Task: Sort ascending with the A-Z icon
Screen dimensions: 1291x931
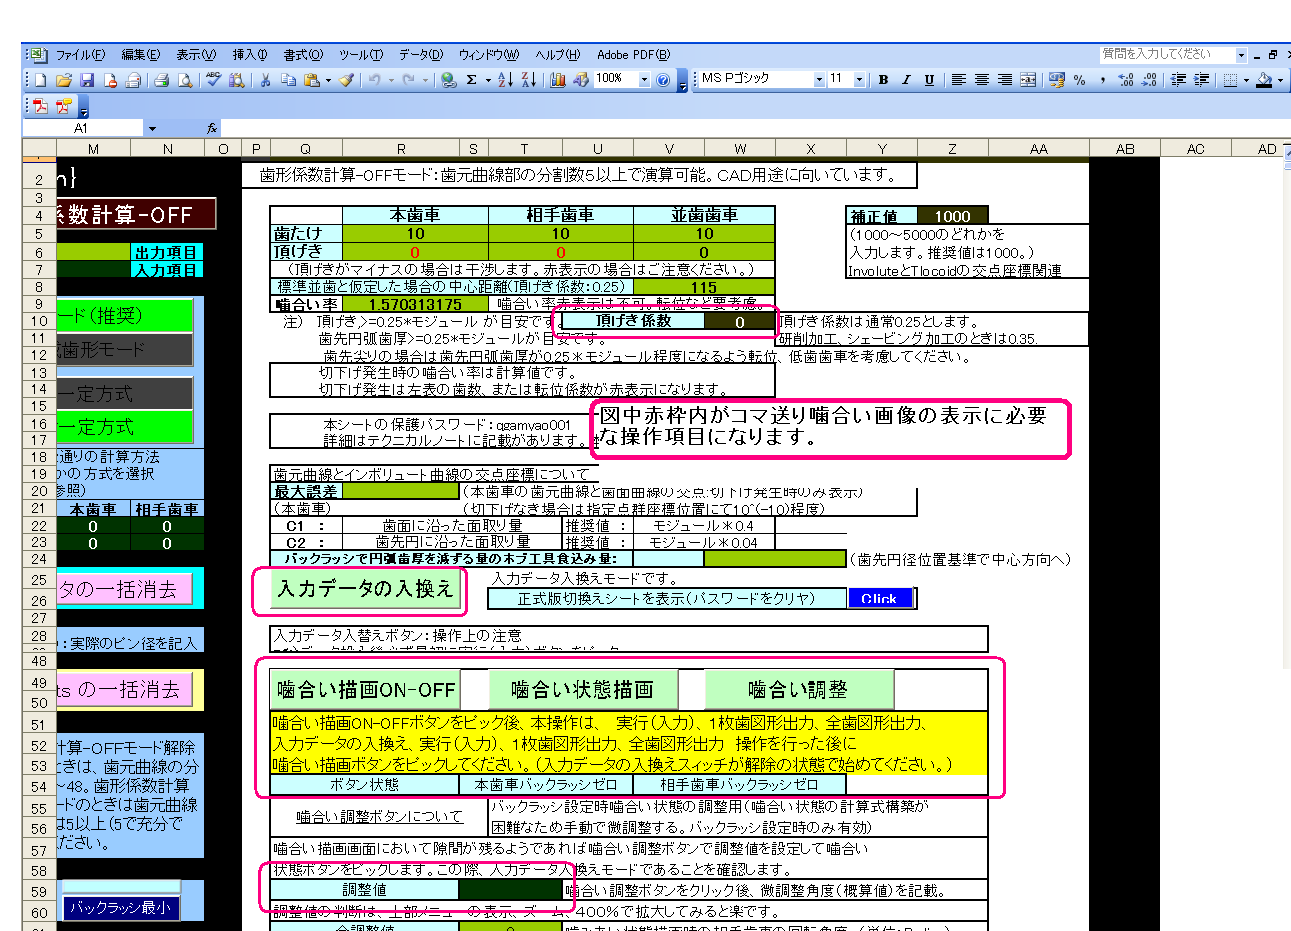Action: click(505, 80)
